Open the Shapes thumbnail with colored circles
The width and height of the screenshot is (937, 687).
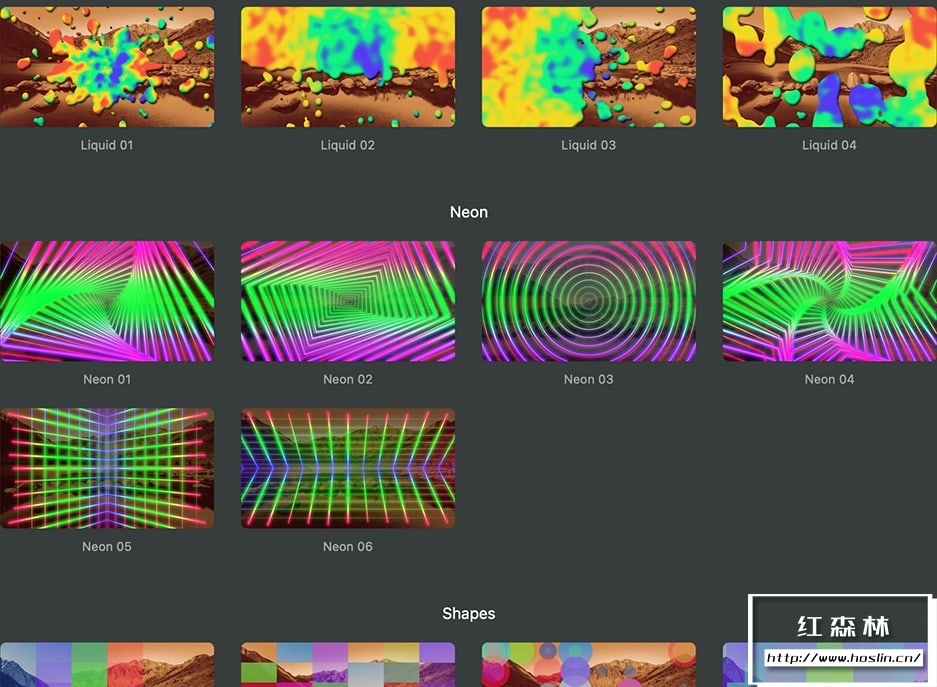(589, 664)
